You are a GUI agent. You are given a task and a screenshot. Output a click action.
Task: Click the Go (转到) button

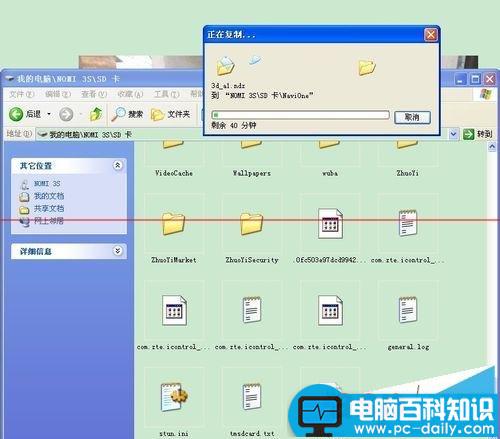coord(478,134)
